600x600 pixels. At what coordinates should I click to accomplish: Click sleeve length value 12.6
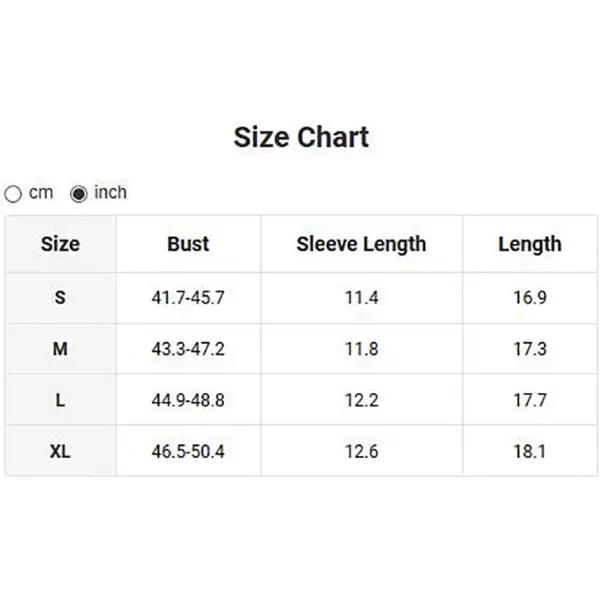pyautogui.click(x=361, y=451)
